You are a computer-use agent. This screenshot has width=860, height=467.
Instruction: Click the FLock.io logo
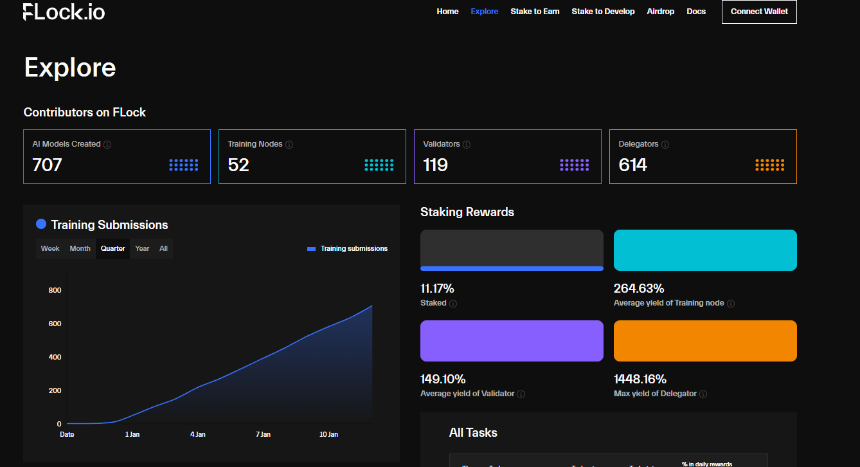[64, 12]
